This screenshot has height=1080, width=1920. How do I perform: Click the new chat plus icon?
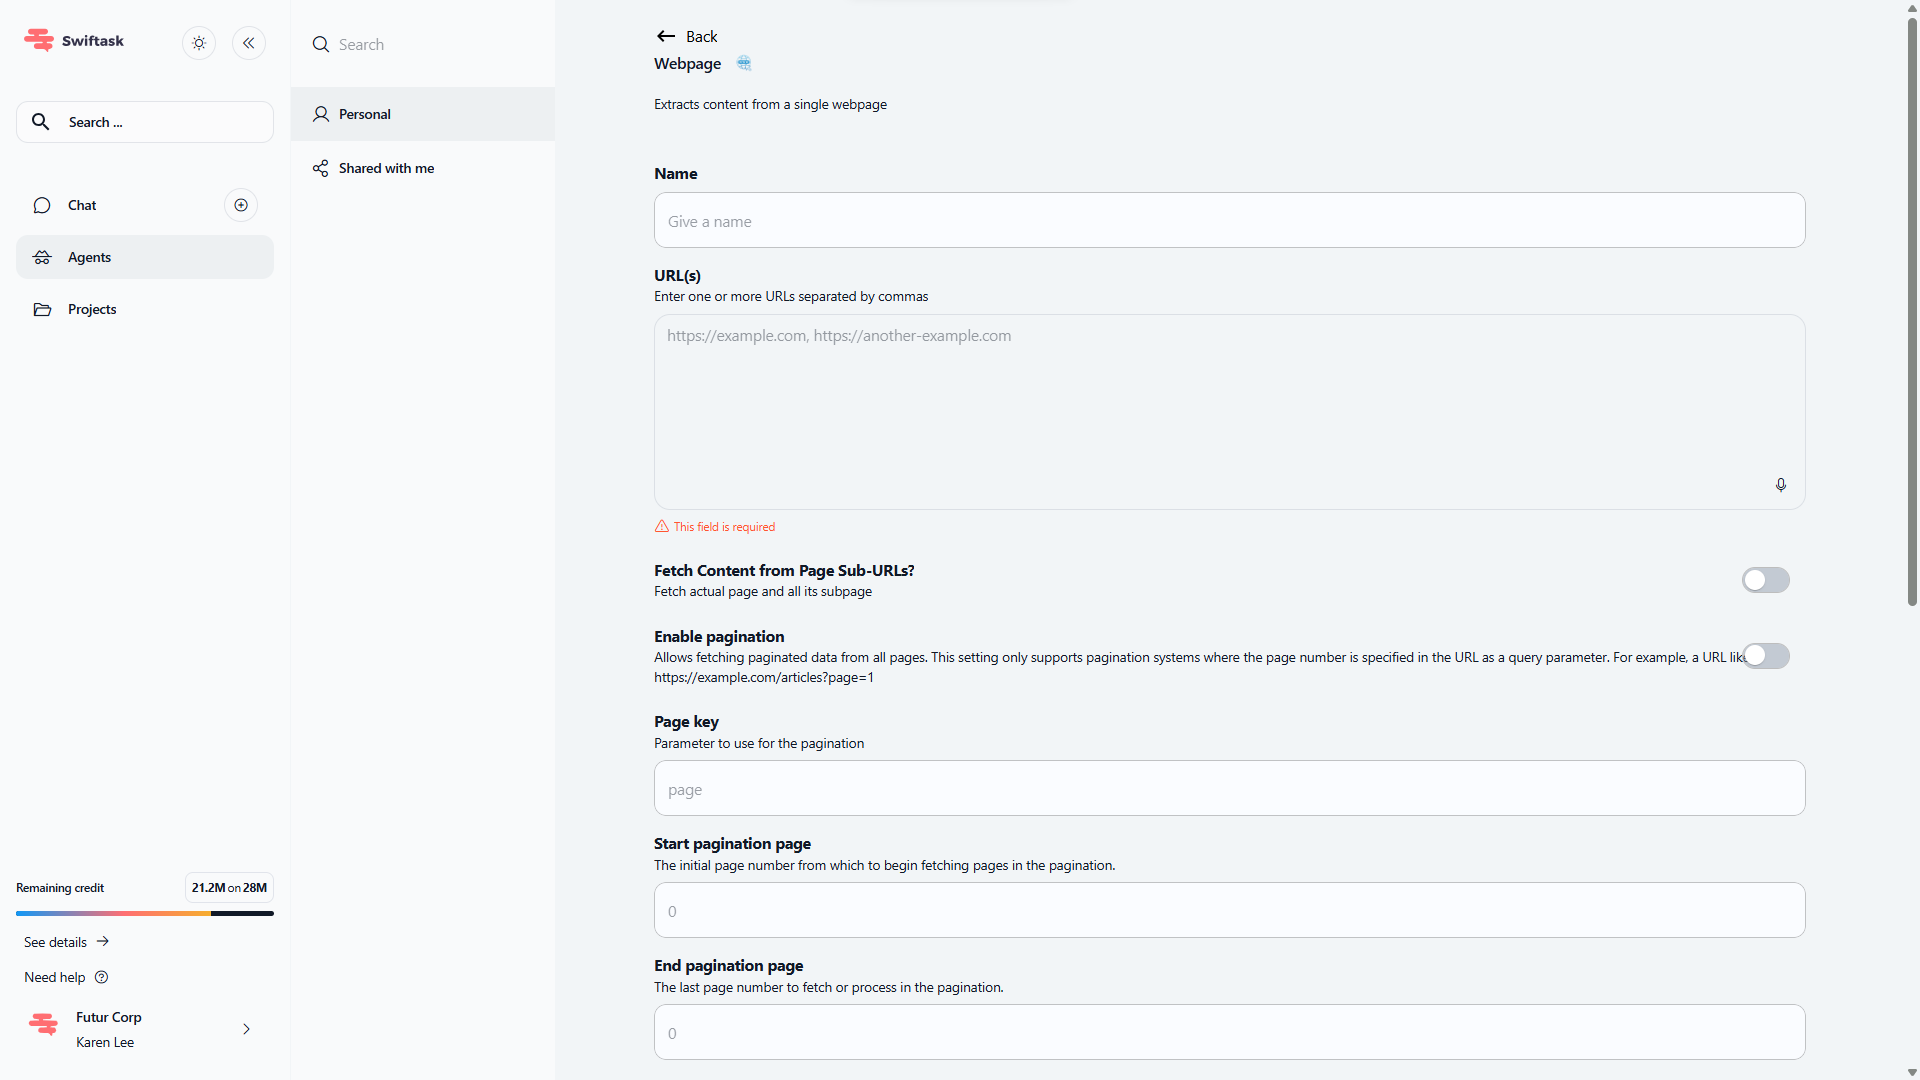(241, 205)
